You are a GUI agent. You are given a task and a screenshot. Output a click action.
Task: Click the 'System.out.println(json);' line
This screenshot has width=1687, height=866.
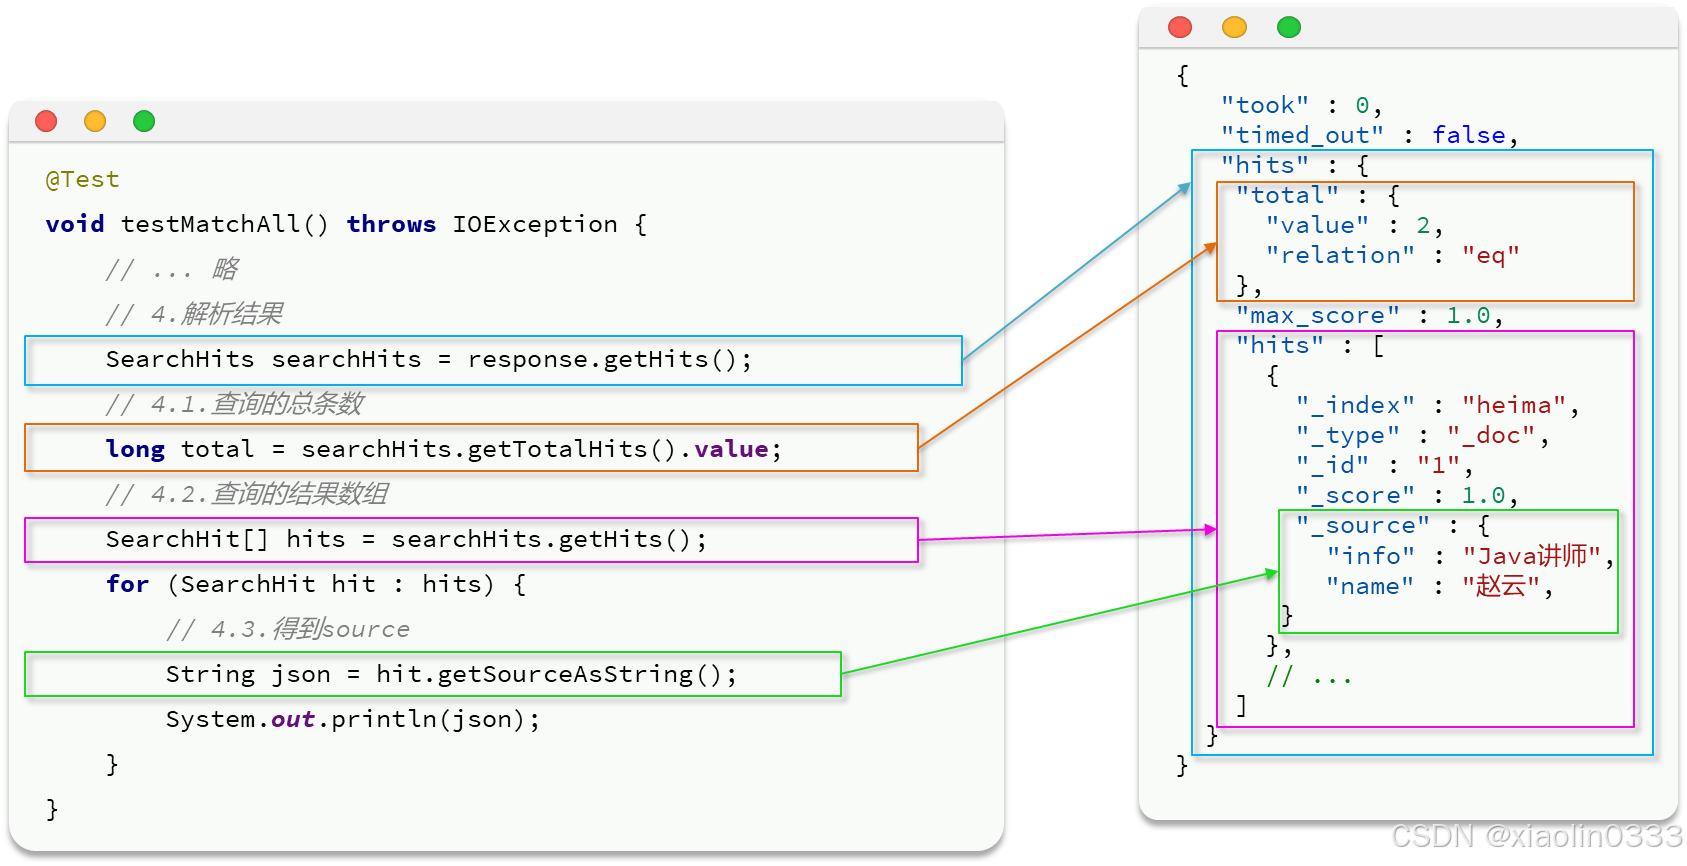353,719
